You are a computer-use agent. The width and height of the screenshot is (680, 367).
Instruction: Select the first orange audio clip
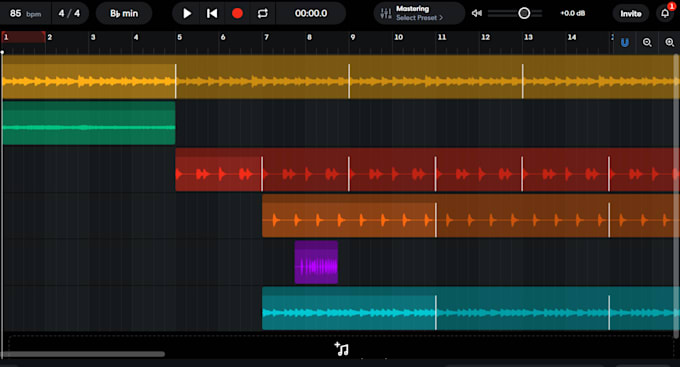click(349, 216)
